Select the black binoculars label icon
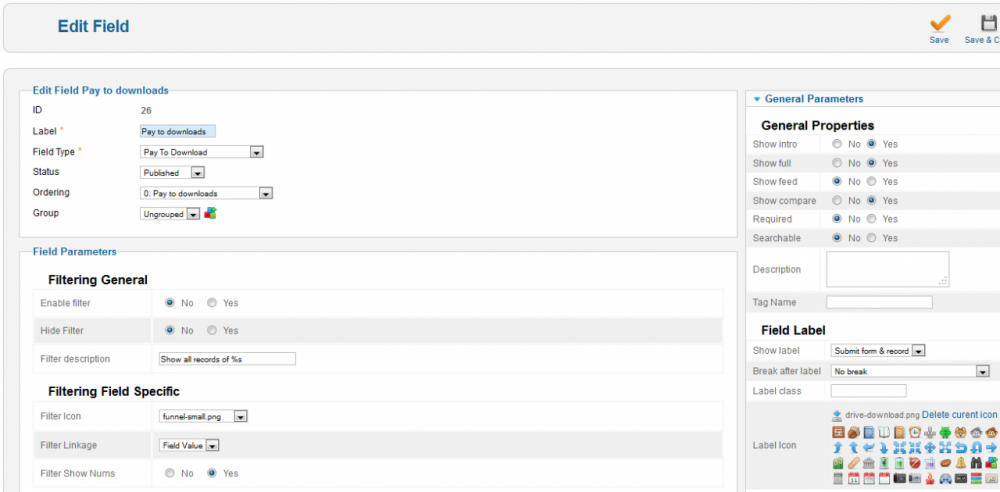The image size is (1000, 492). click(976, 463)
